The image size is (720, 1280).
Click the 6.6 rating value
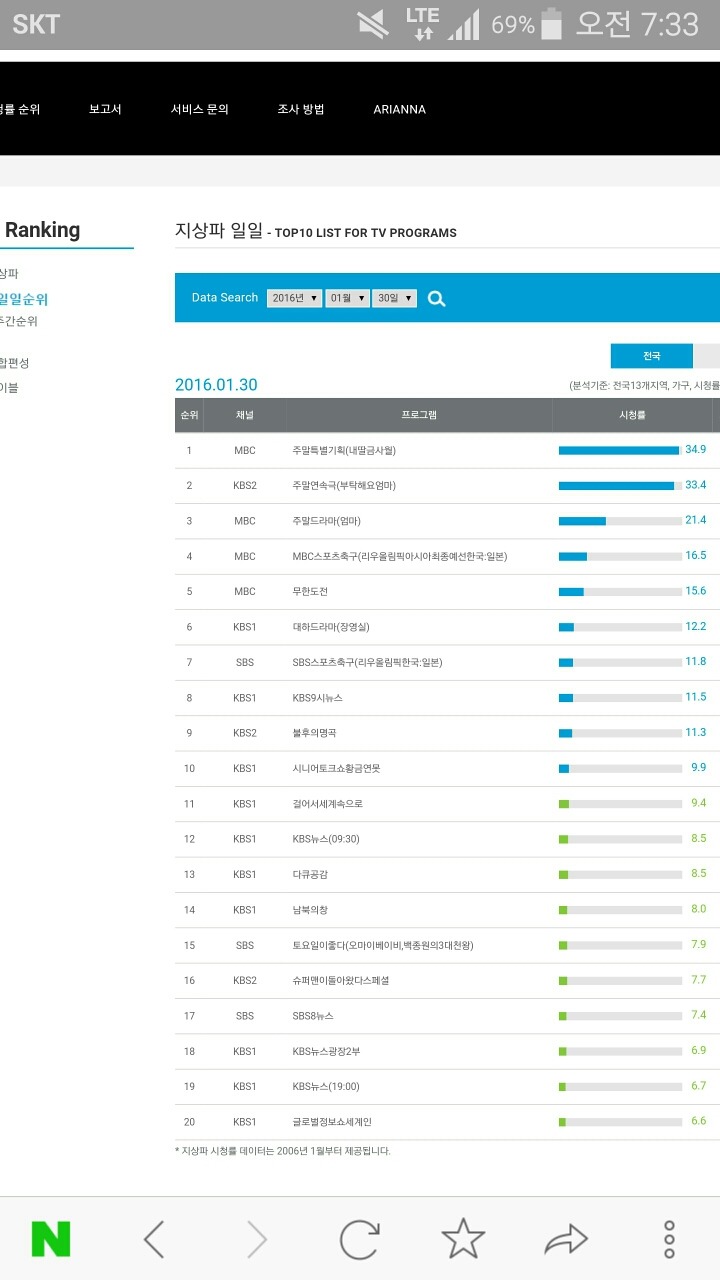[x=699, y=1121]
